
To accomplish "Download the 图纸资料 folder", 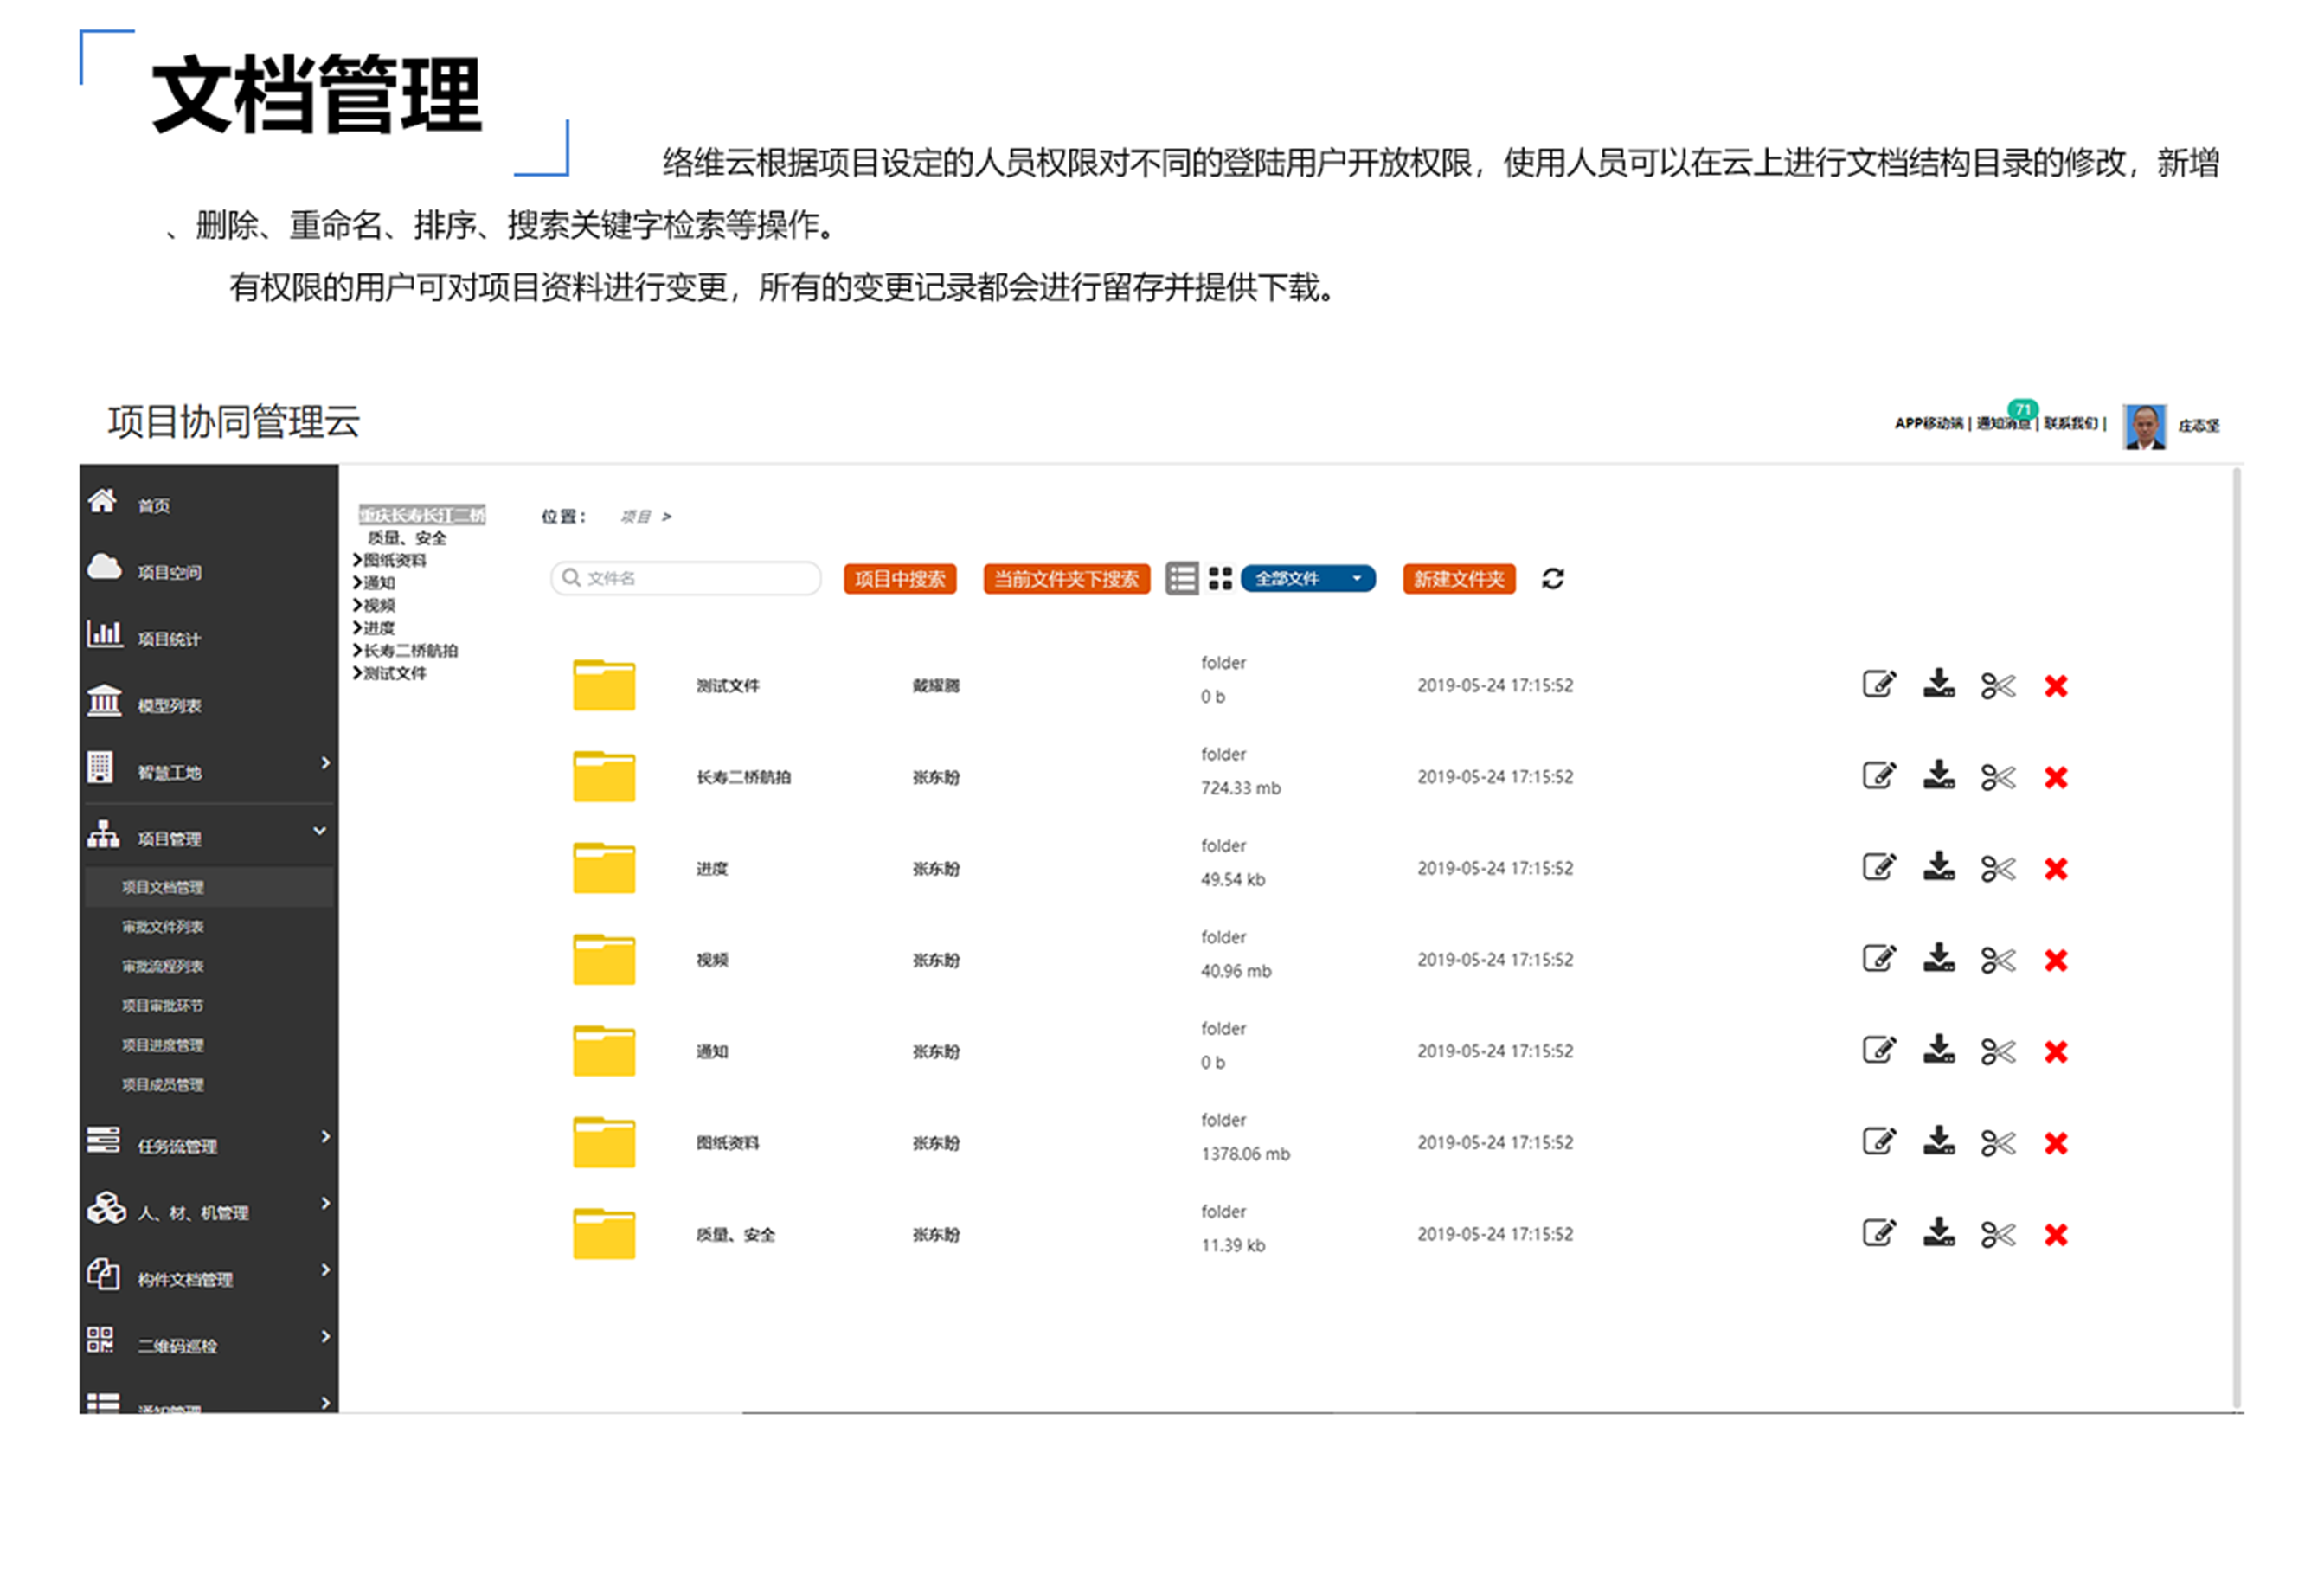I will pos(1938,1142).
